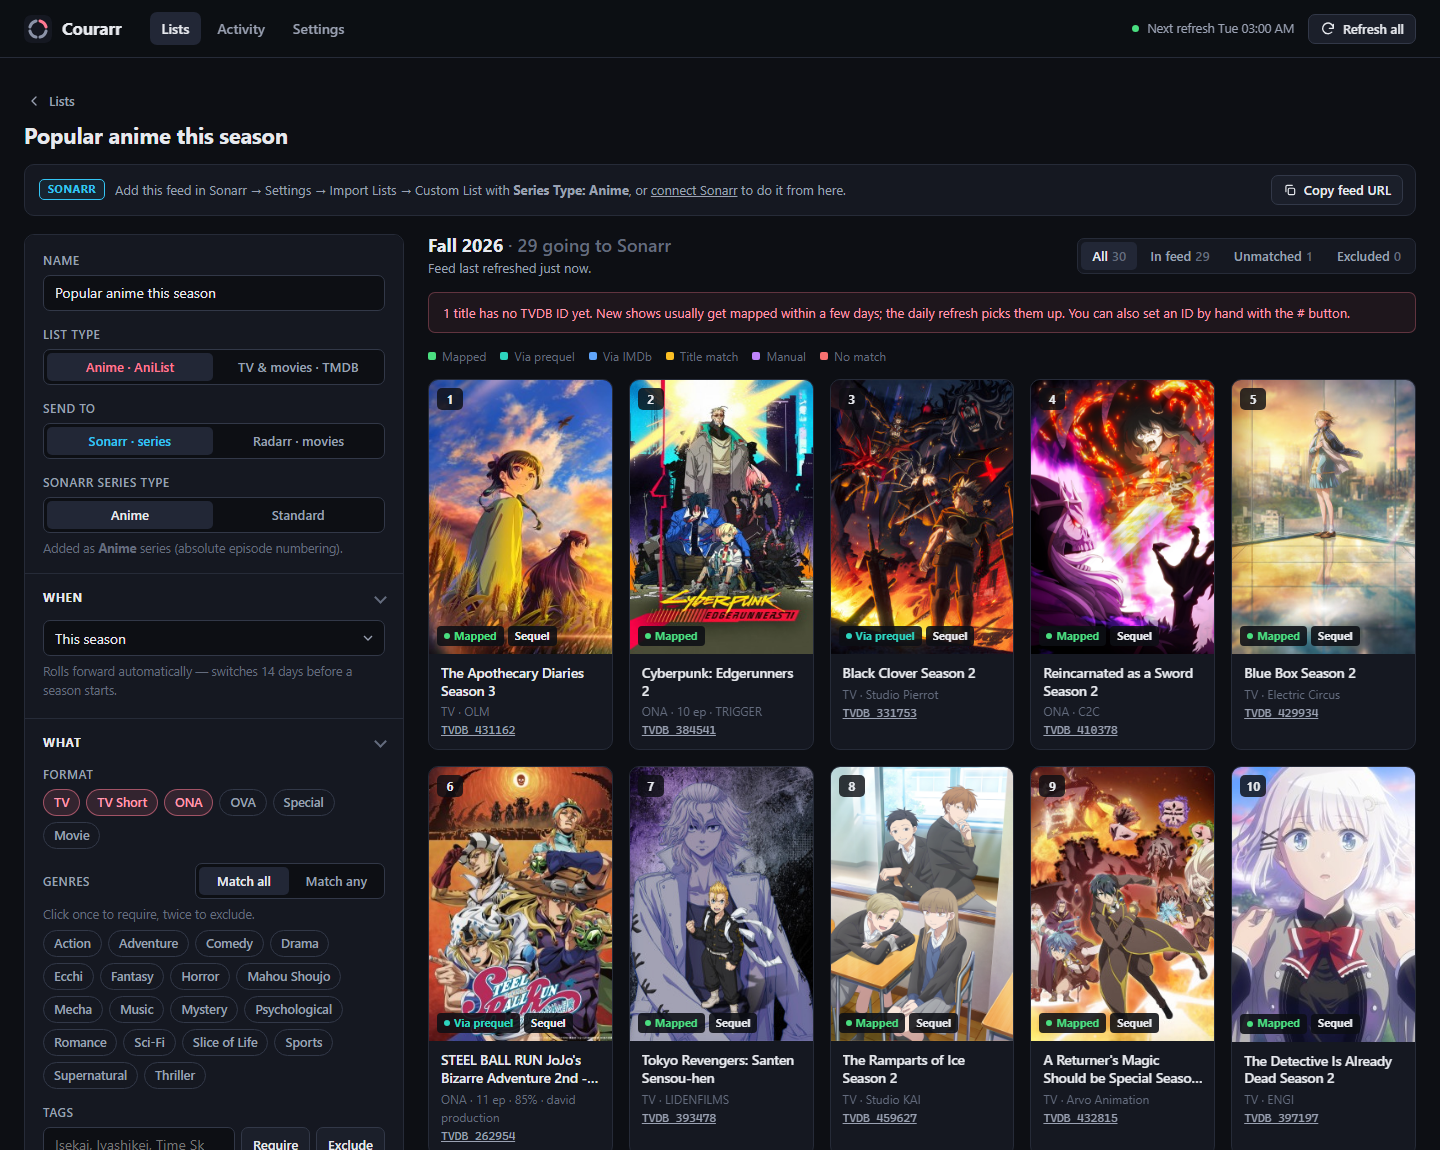Click Sequel badge on Reincarnated as a Sword
The width and height of the screenshot is (1440, 1150).
[1134, 636]
